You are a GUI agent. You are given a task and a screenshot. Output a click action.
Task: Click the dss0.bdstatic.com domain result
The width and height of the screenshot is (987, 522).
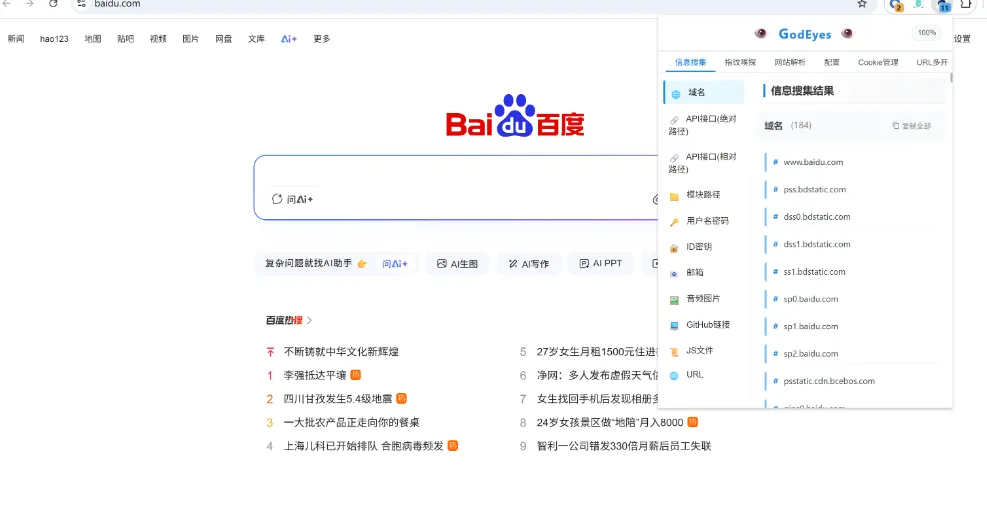tap(816, 217)
